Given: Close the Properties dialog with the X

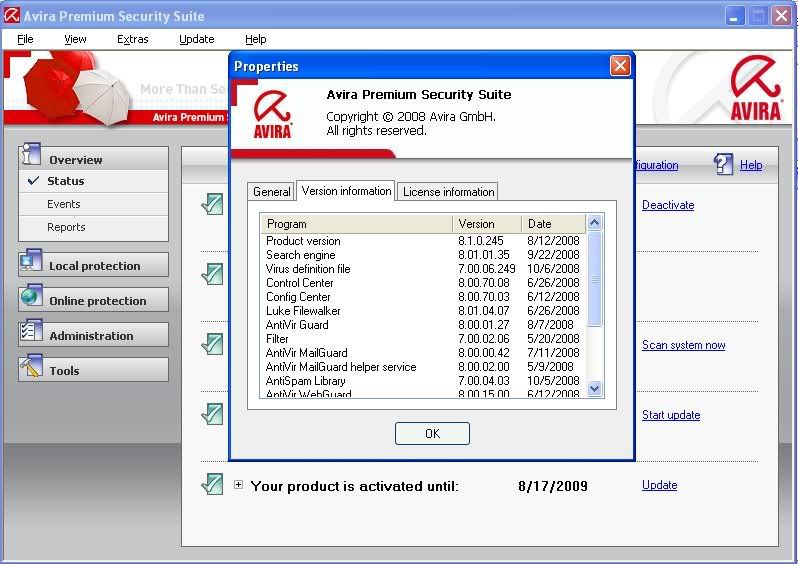Looking at the screenshot, I should point(620,66).
